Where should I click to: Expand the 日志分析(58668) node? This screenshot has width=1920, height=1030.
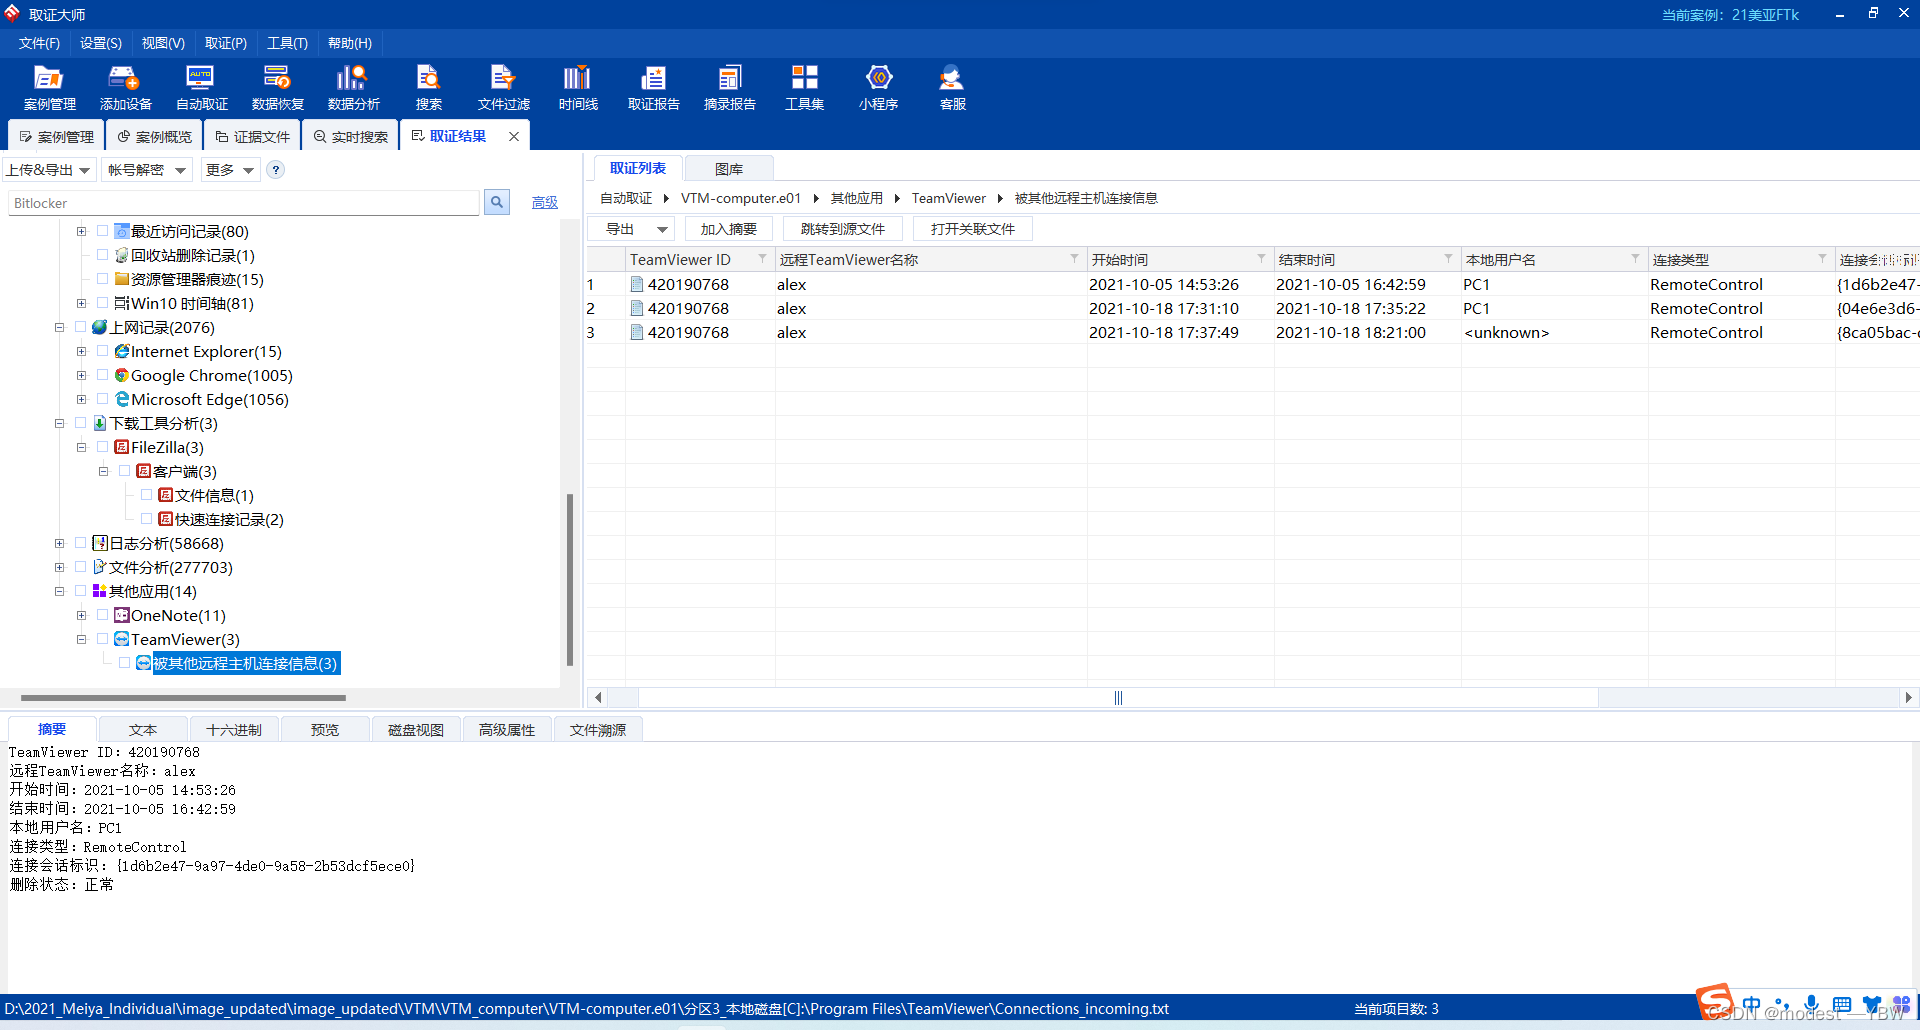(59, 543)
